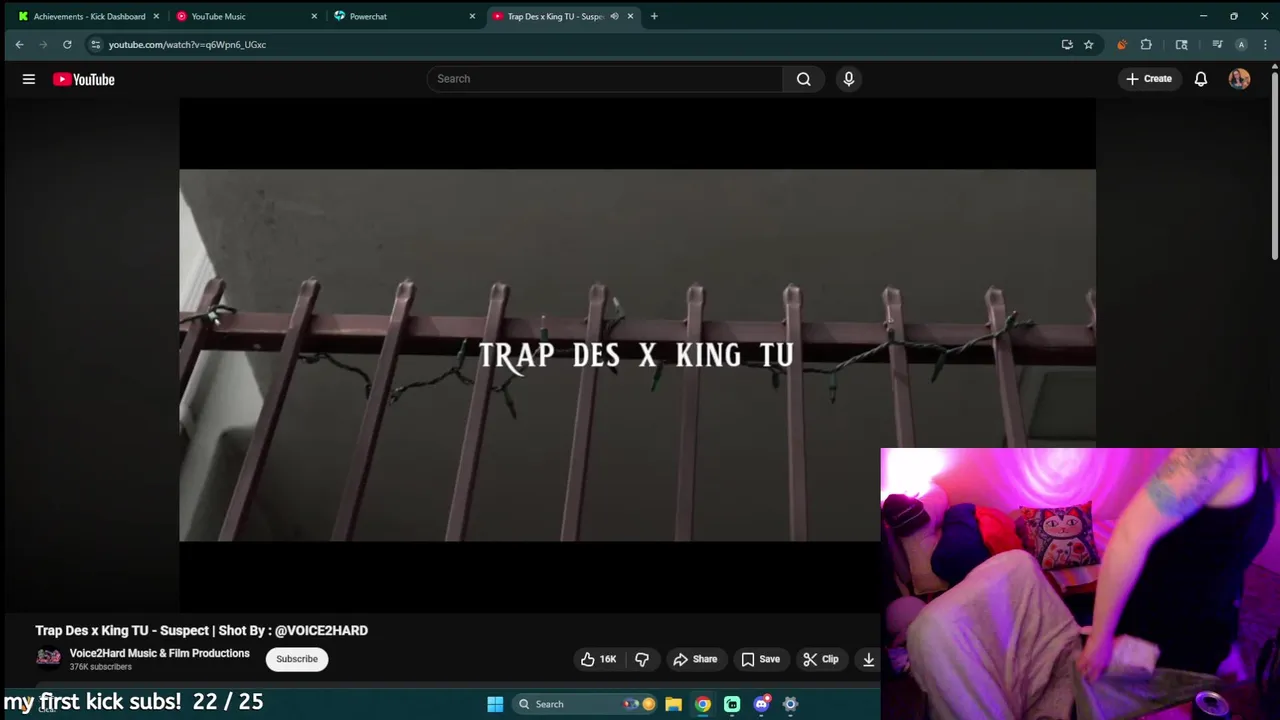Click the 376K subscribers text
Screen dimensions: 1280x720
[101, 667]
